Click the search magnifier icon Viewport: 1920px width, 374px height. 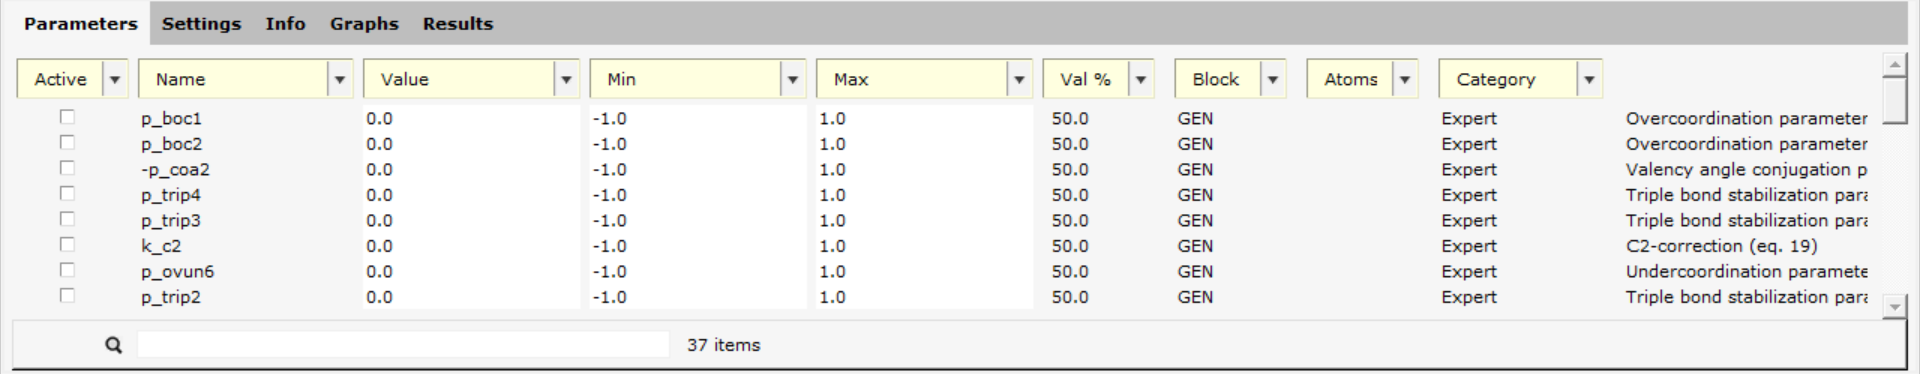tap(114, 345)
